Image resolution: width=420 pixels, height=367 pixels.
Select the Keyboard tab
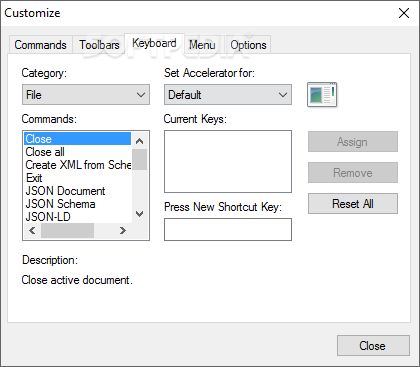coord(154,43)
